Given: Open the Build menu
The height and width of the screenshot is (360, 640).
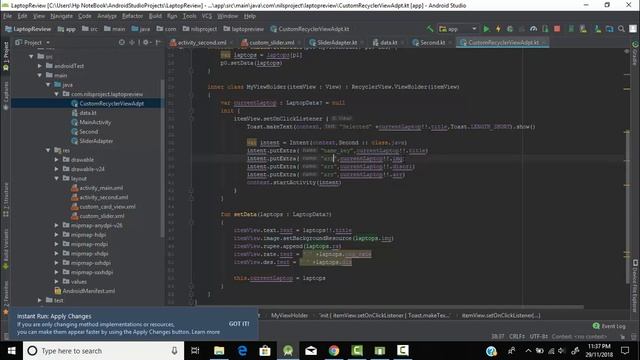Looking at the screenshot, I should 155,16.
